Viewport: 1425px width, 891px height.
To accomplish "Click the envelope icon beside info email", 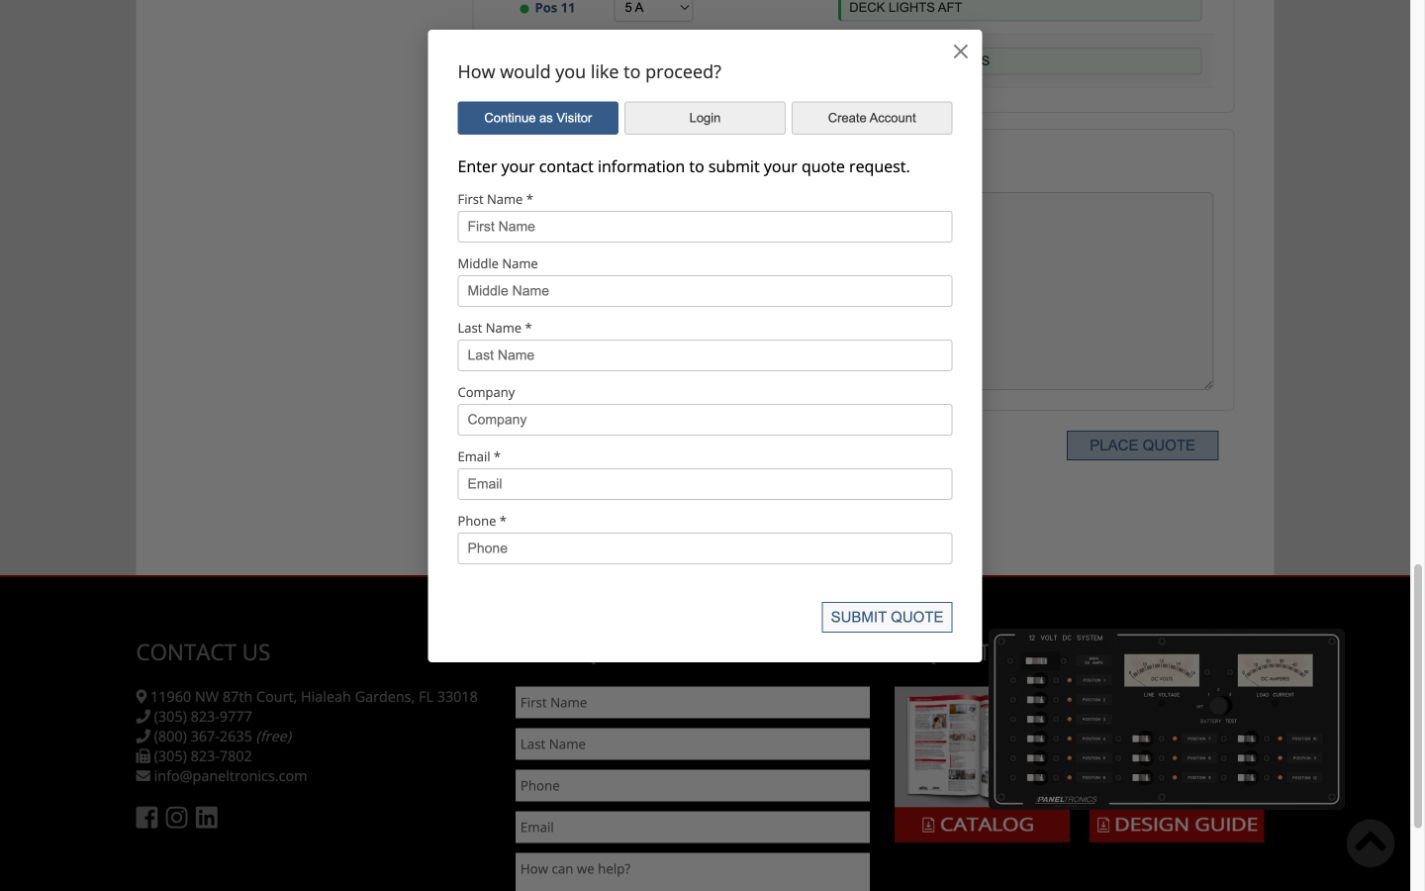I will pos(143,776).
